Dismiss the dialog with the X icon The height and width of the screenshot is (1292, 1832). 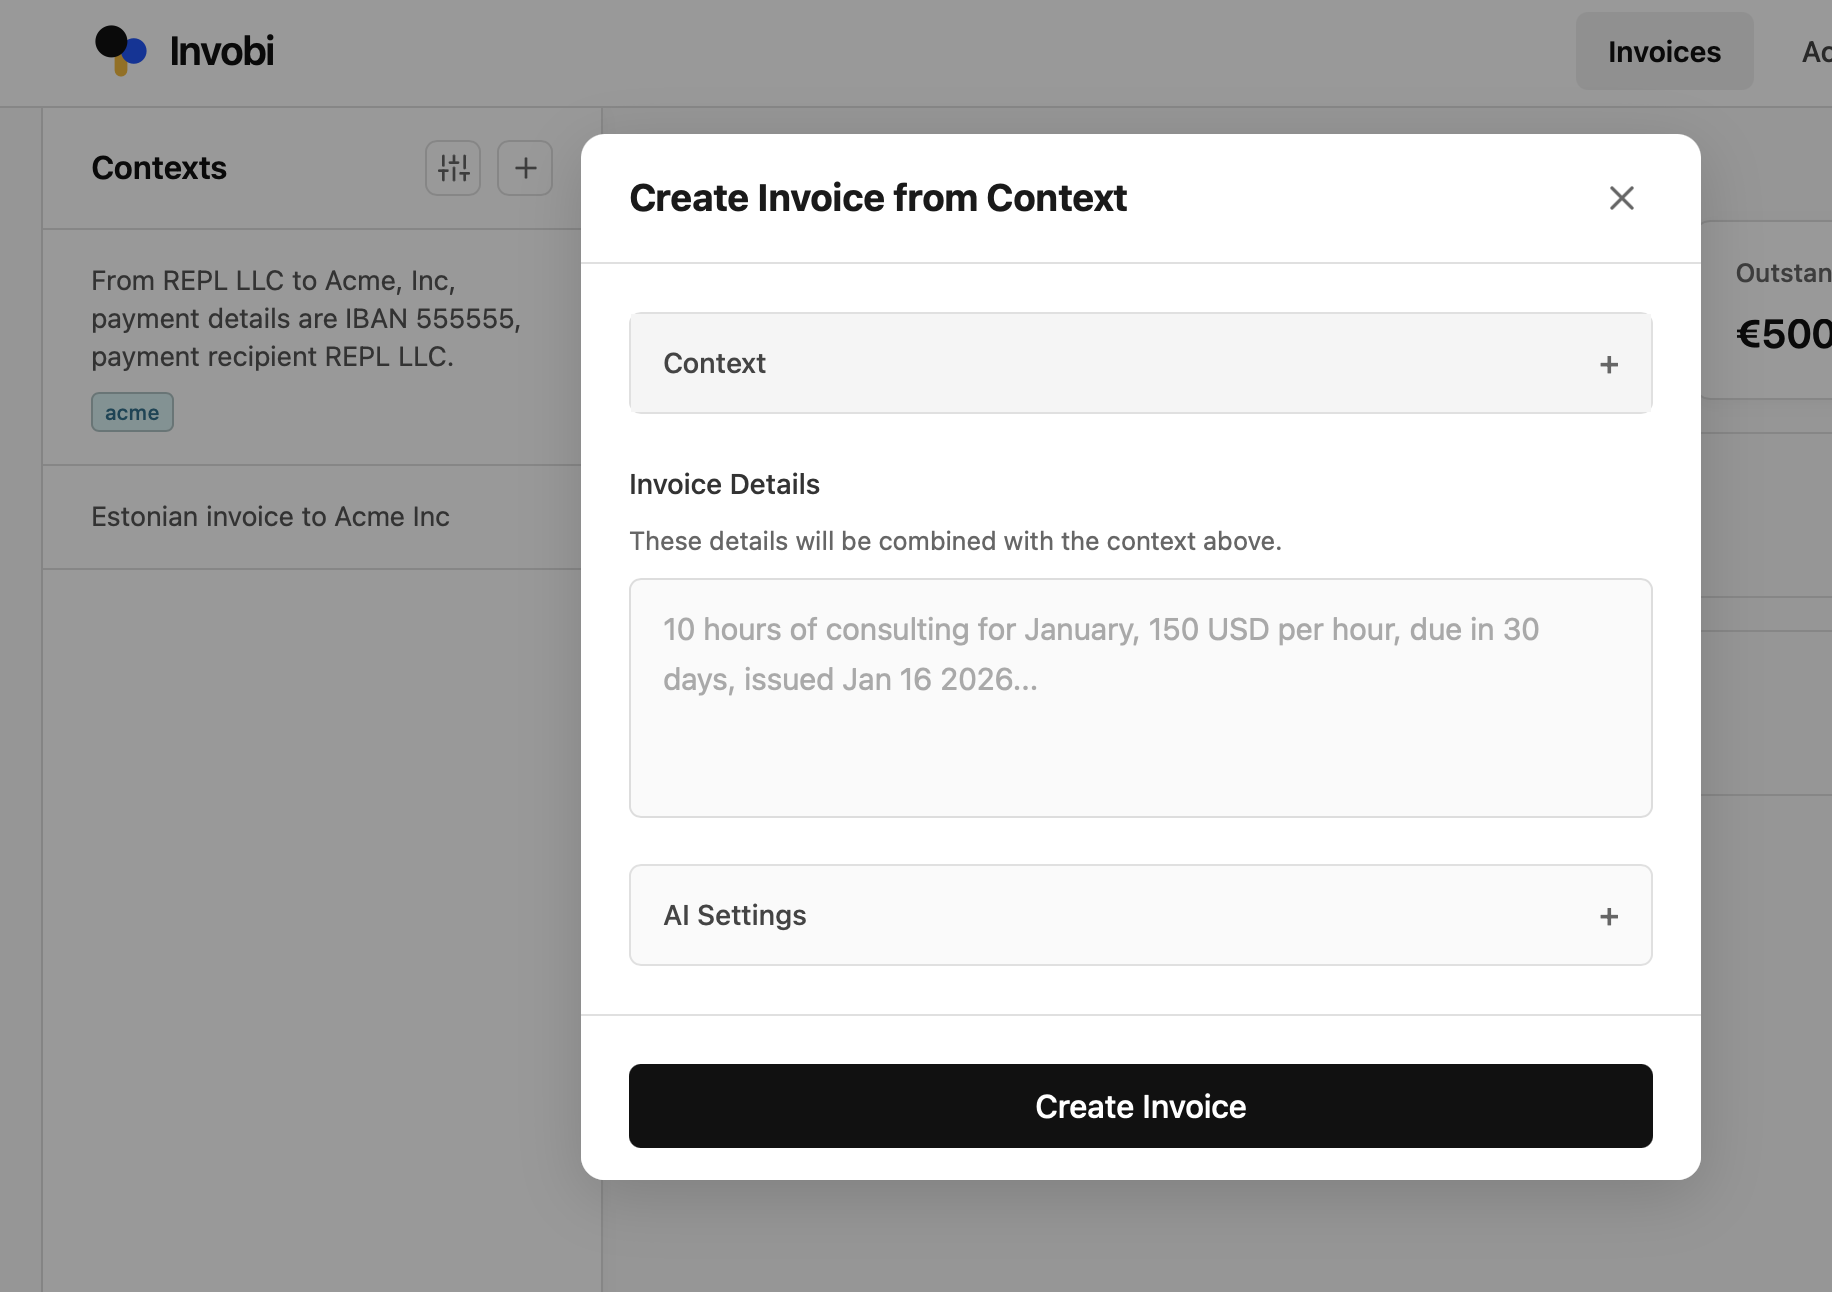(1620, 198)
